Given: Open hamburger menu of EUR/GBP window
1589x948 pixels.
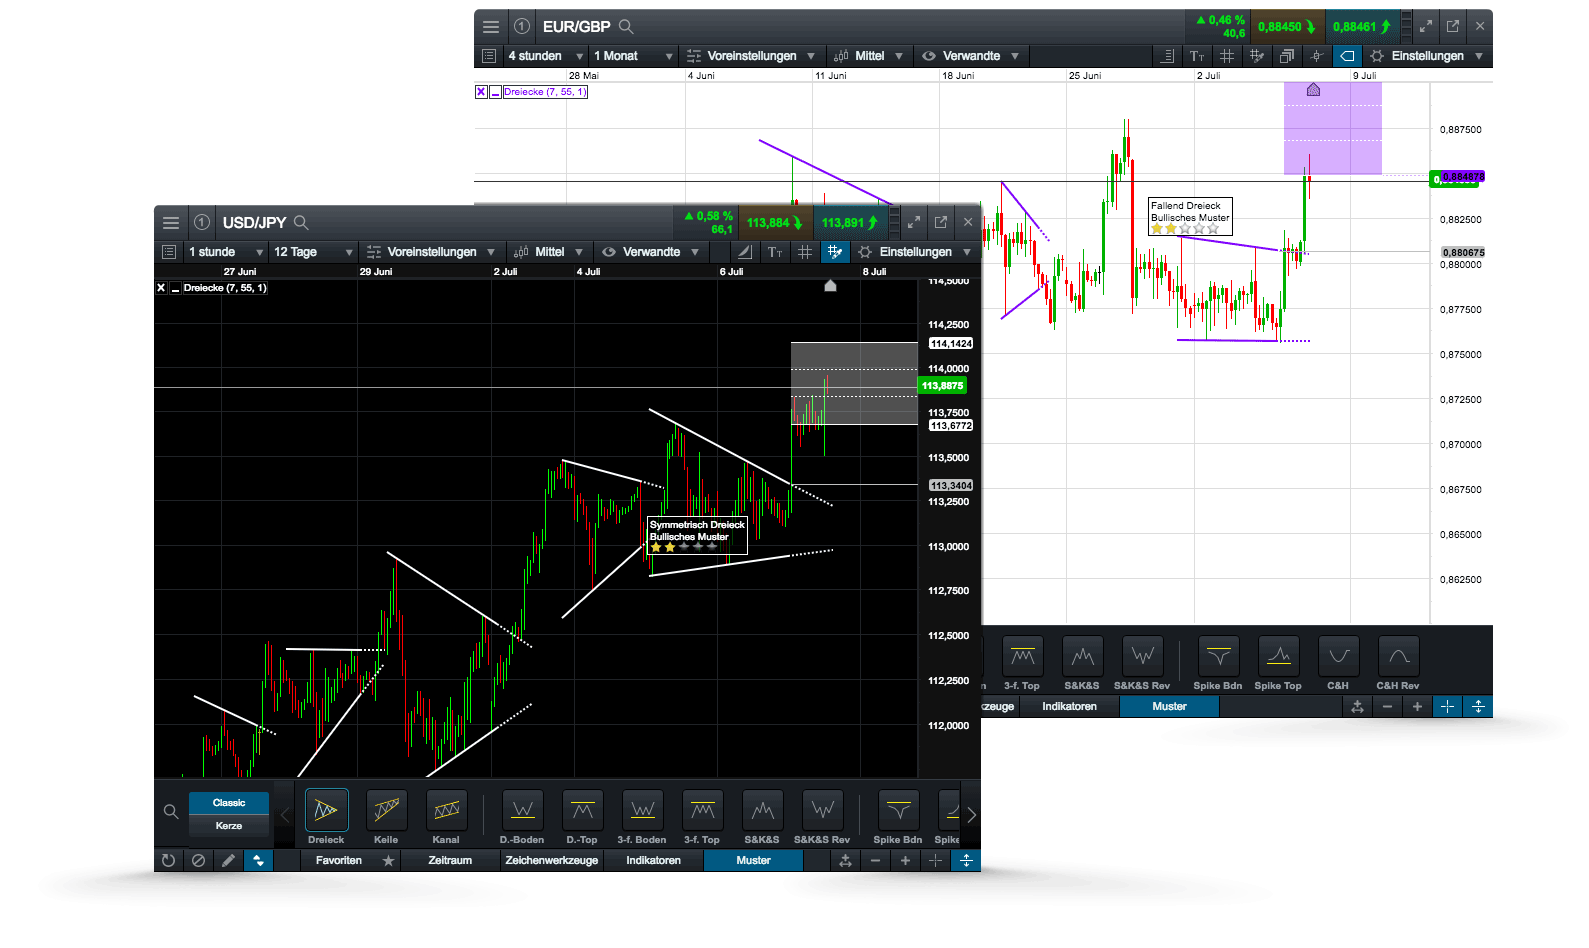Looking at the screenshot, I should (491, 27).
